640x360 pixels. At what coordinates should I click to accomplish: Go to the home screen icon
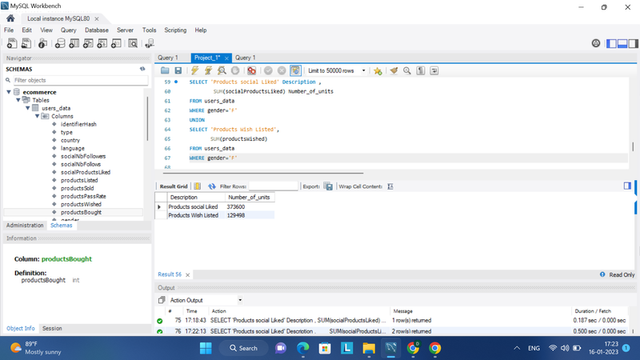11,18
